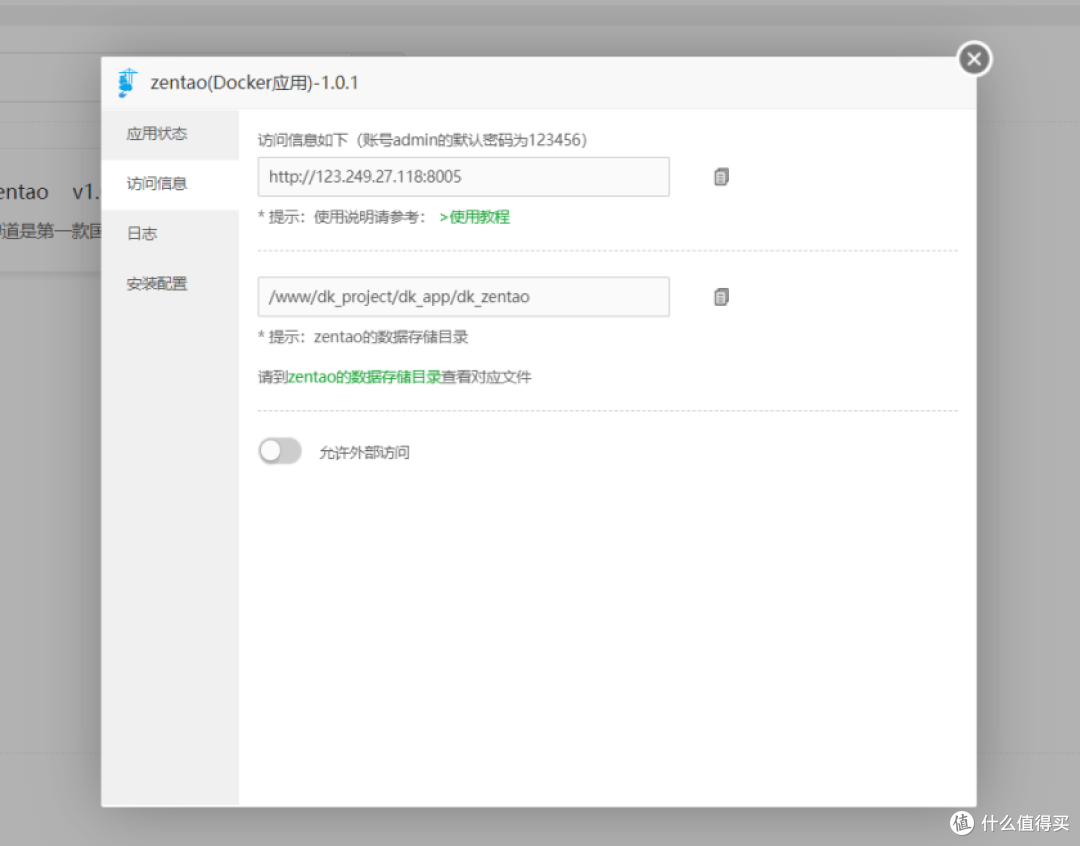Click the 提示：zentao的数据存储目录 hint text
This screenshot has width=1080, height=846.
[x=363, y=337]
